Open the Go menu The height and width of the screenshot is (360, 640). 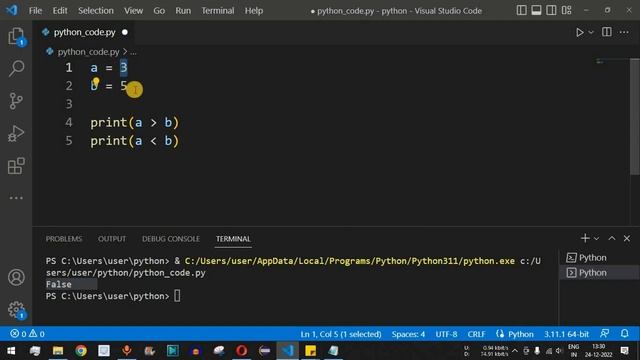pyautogui.click(x=159, y=11)
